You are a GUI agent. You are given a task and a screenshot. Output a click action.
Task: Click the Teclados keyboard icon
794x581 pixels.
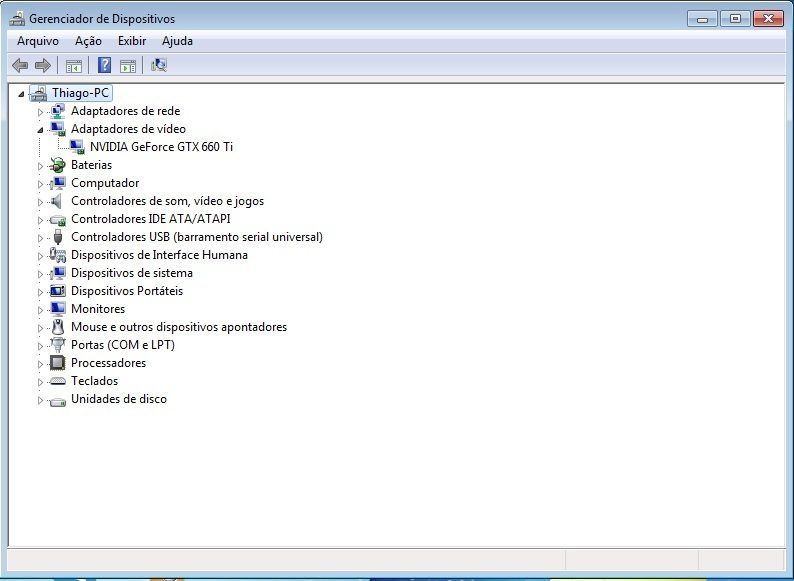[x=58, y=381]
